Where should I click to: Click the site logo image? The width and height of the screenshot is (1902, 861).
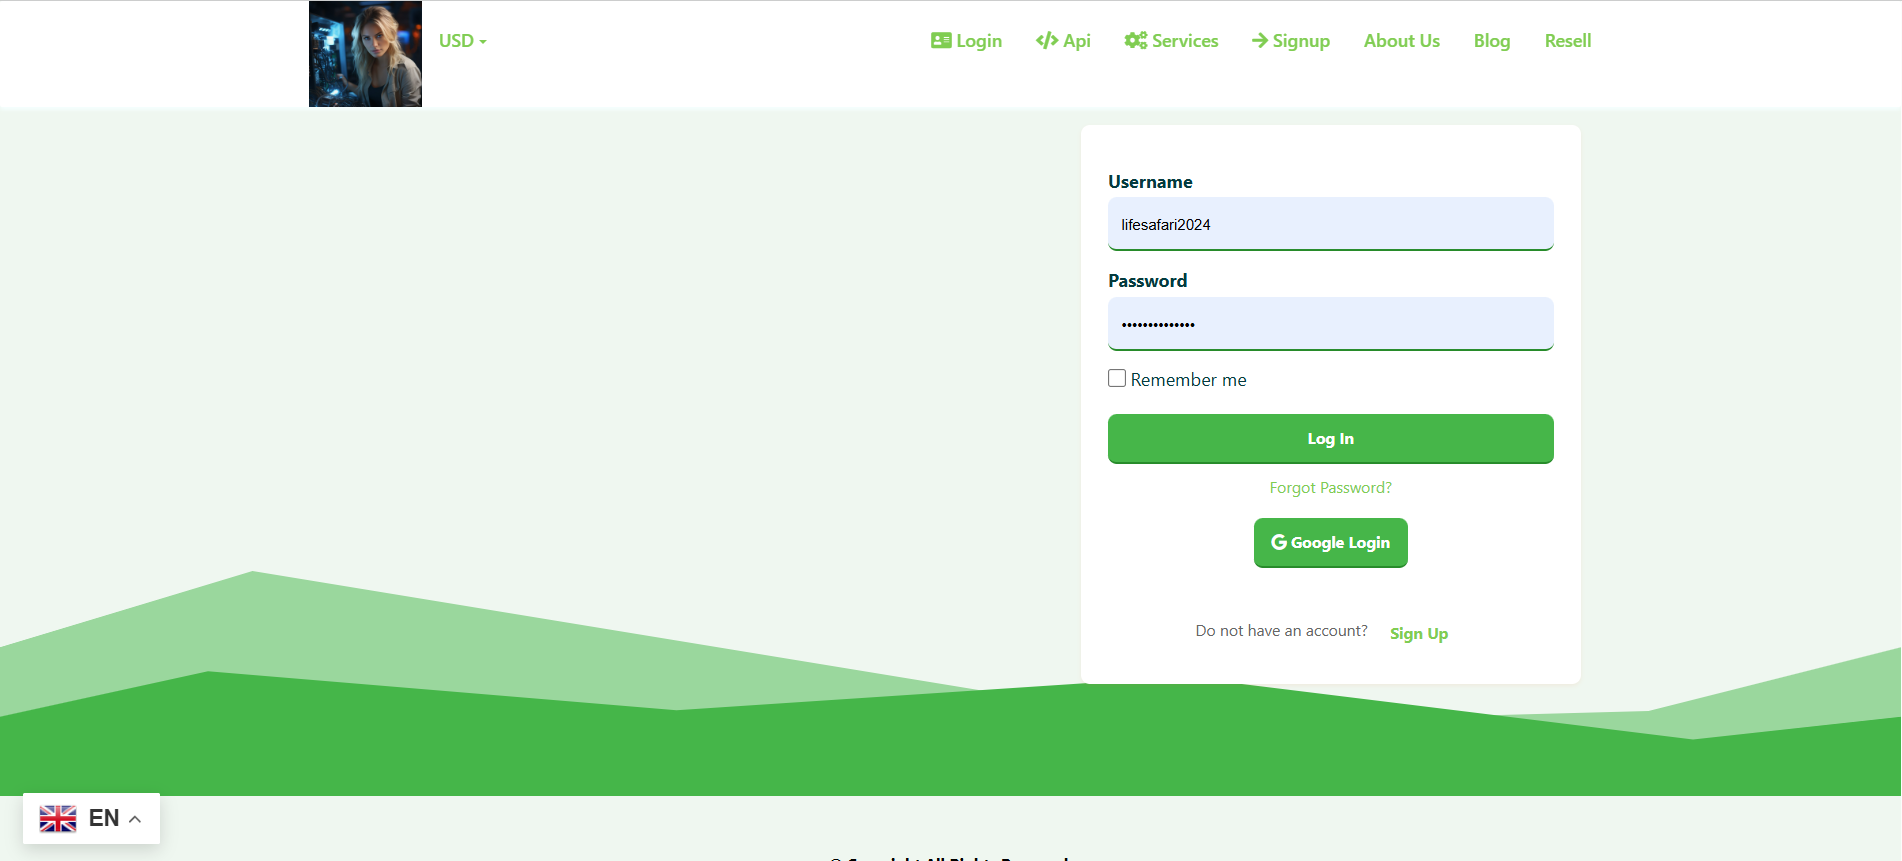pos(365,54)
